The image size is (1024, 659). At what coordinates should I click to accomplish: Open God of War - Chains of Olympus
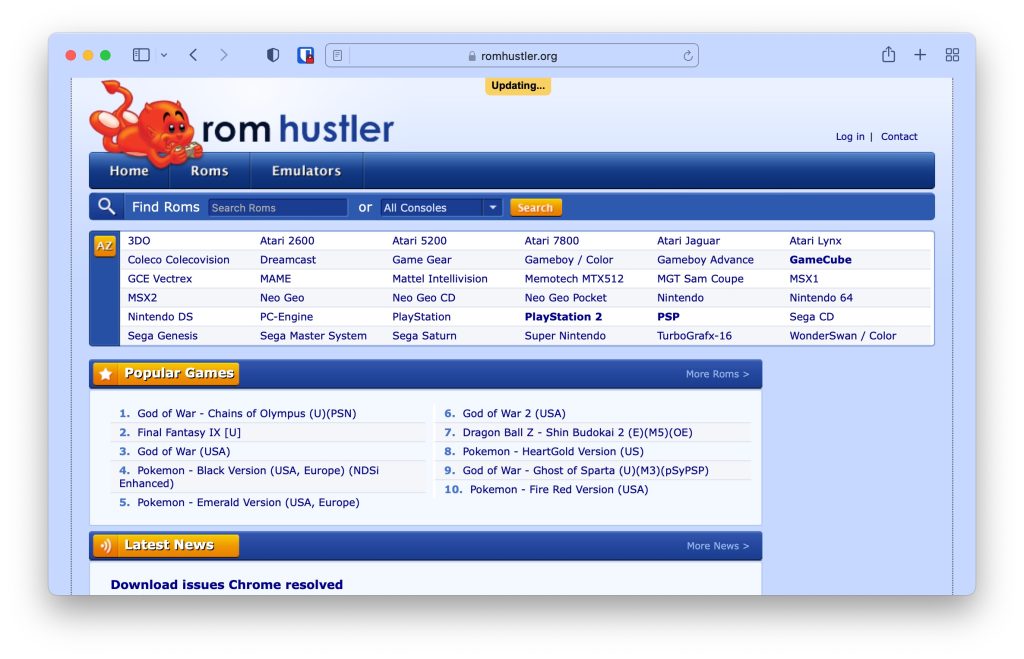(247, 413)
